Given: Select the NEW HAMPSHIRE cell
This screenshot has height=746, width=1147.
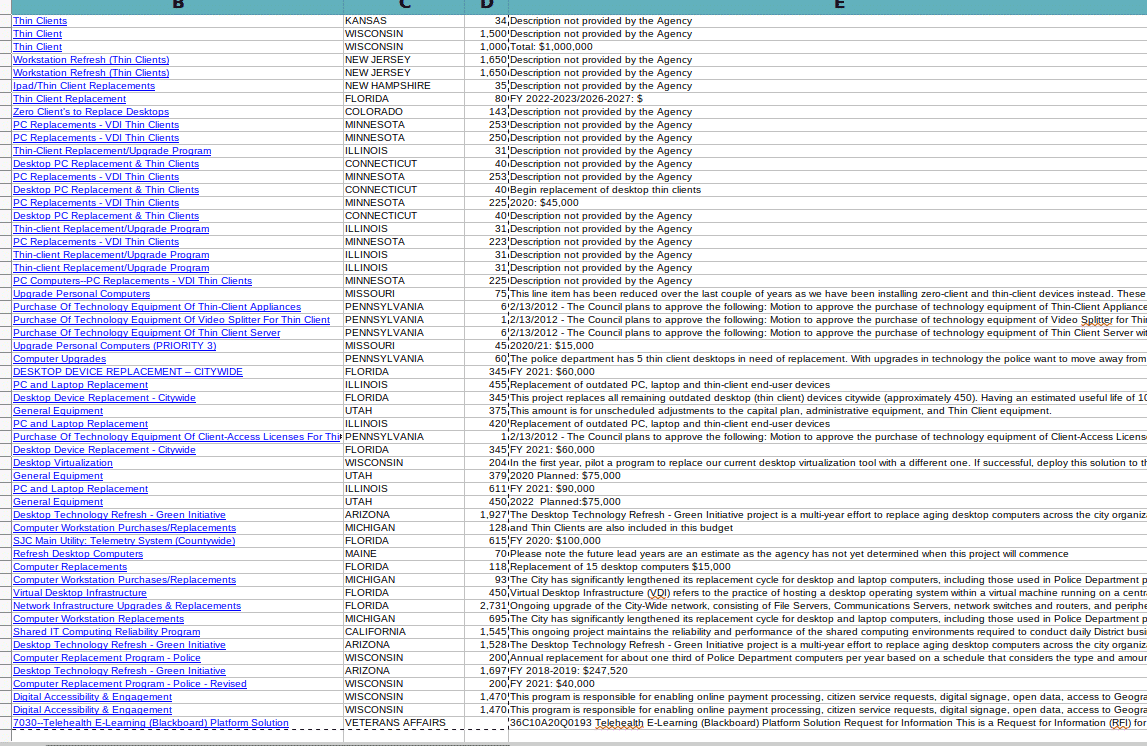Looking at the screenshot, I should [x=404, y=86].
